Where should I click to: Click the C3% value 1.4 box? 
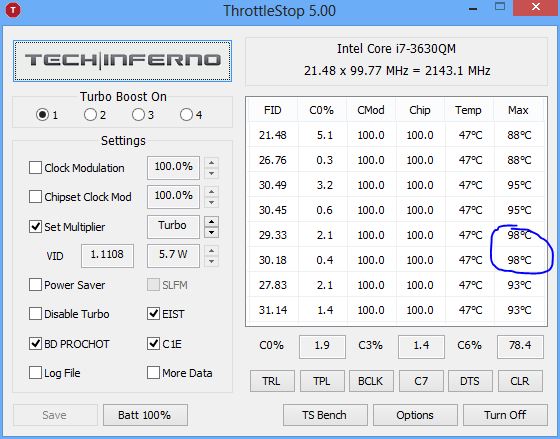(421, 346)
